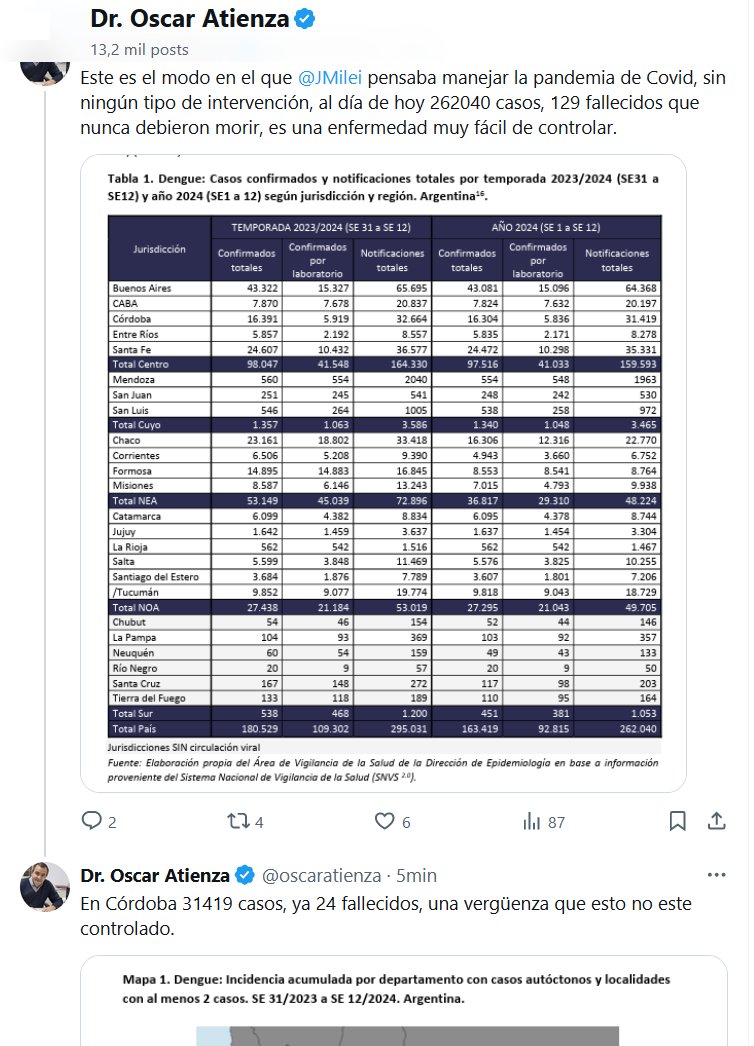This screenshot has height=1046, width=754.
Task: Click the profile avatar on the Córdoba tweet
Action: 45,887
